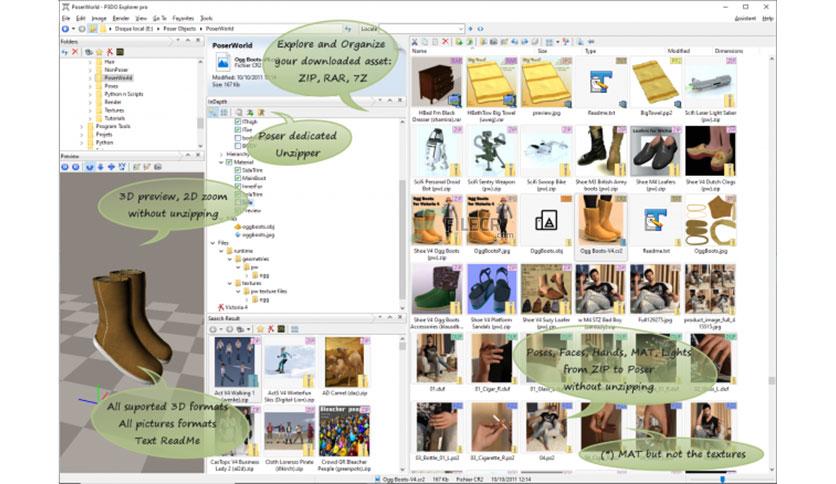Viewport: 836px width, 484px height.
Task: Expand the Python n Scripts folder
Action: click(x=90, y=94)
